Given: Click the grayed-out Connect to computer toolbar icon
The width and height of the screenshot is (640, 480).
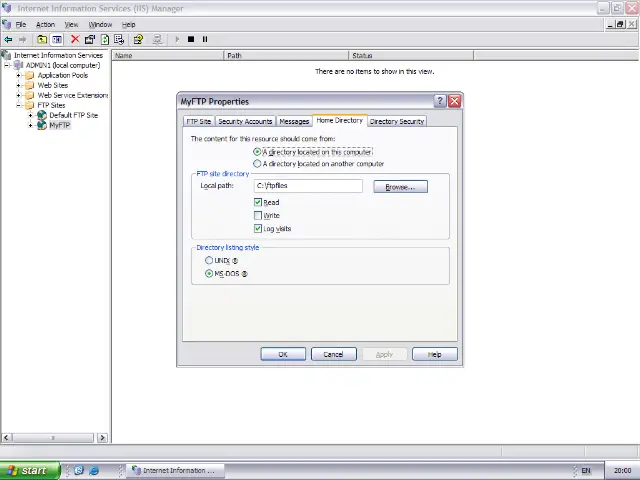Looking at the screenshot, I should click(x=157, y=39).
